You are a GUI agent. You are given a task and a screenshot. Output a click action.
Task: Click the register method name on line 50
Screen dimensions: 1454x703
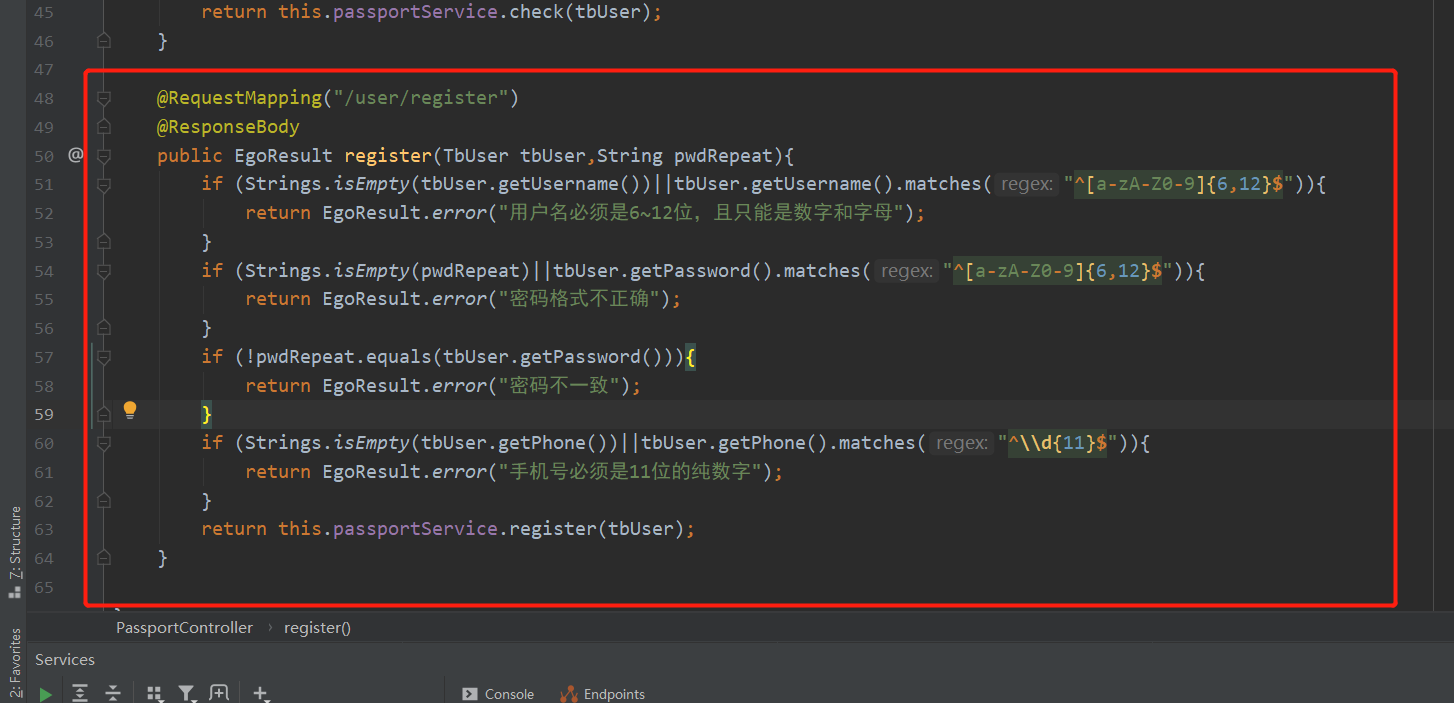388,156
